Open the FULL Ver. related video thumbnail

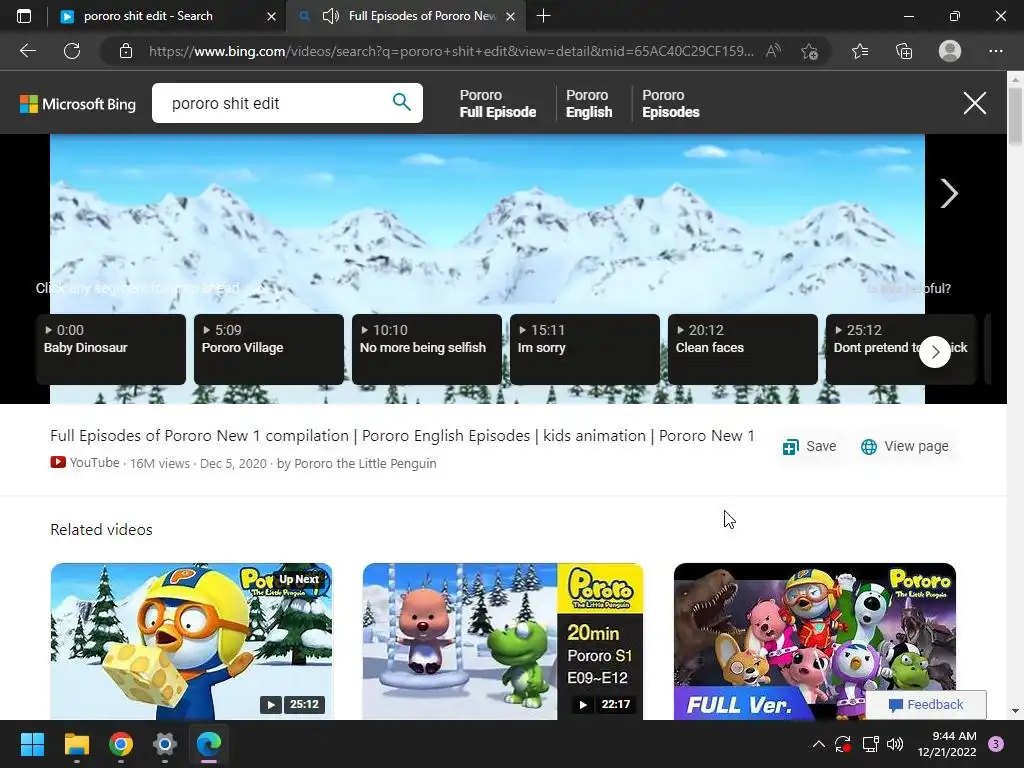814,641
